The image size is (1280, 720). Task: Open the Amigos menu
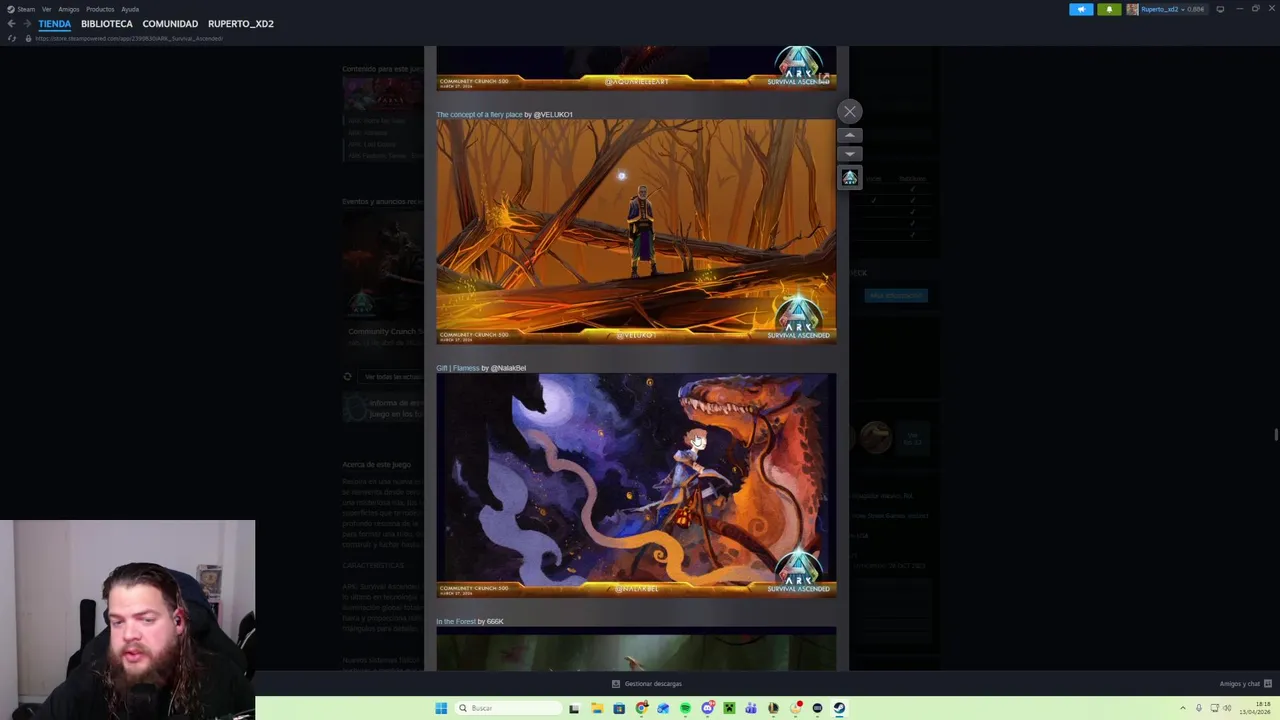coord(68,9)
